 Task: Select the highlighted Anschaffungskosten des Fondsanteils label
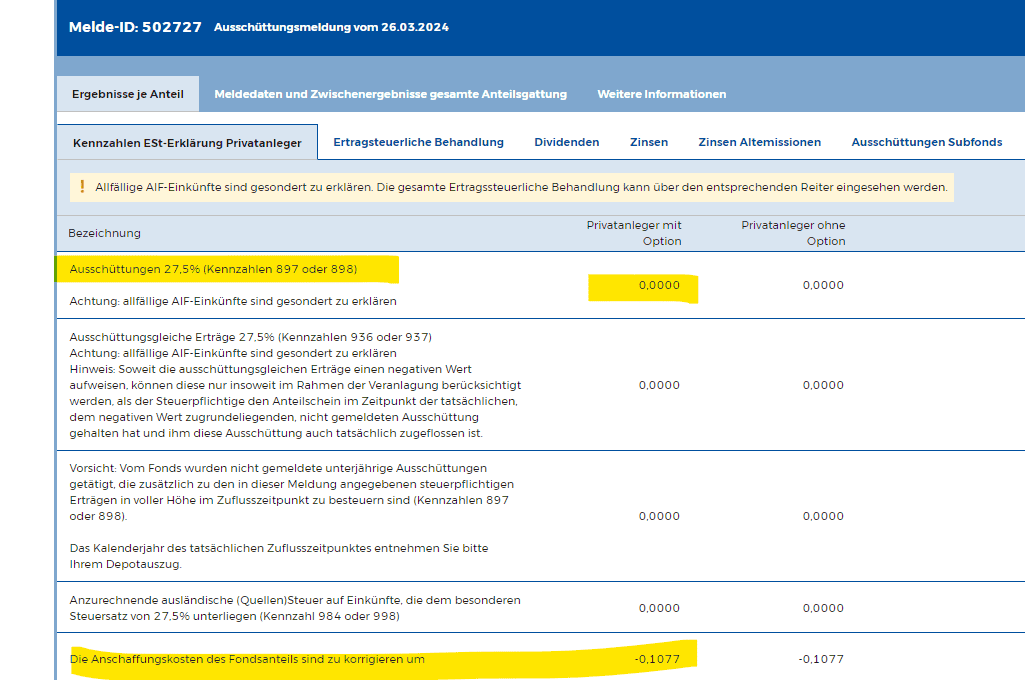[x=247, y=659]
